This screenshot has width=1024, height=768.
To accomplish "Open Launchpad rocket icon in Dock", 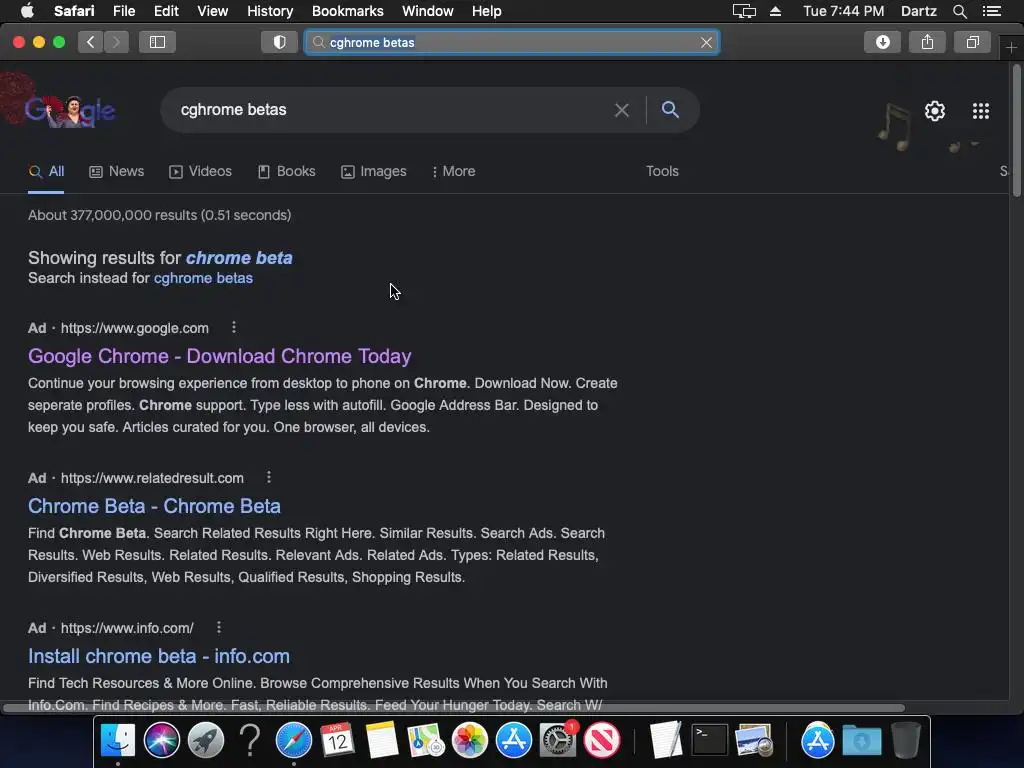I will [206, 741].
